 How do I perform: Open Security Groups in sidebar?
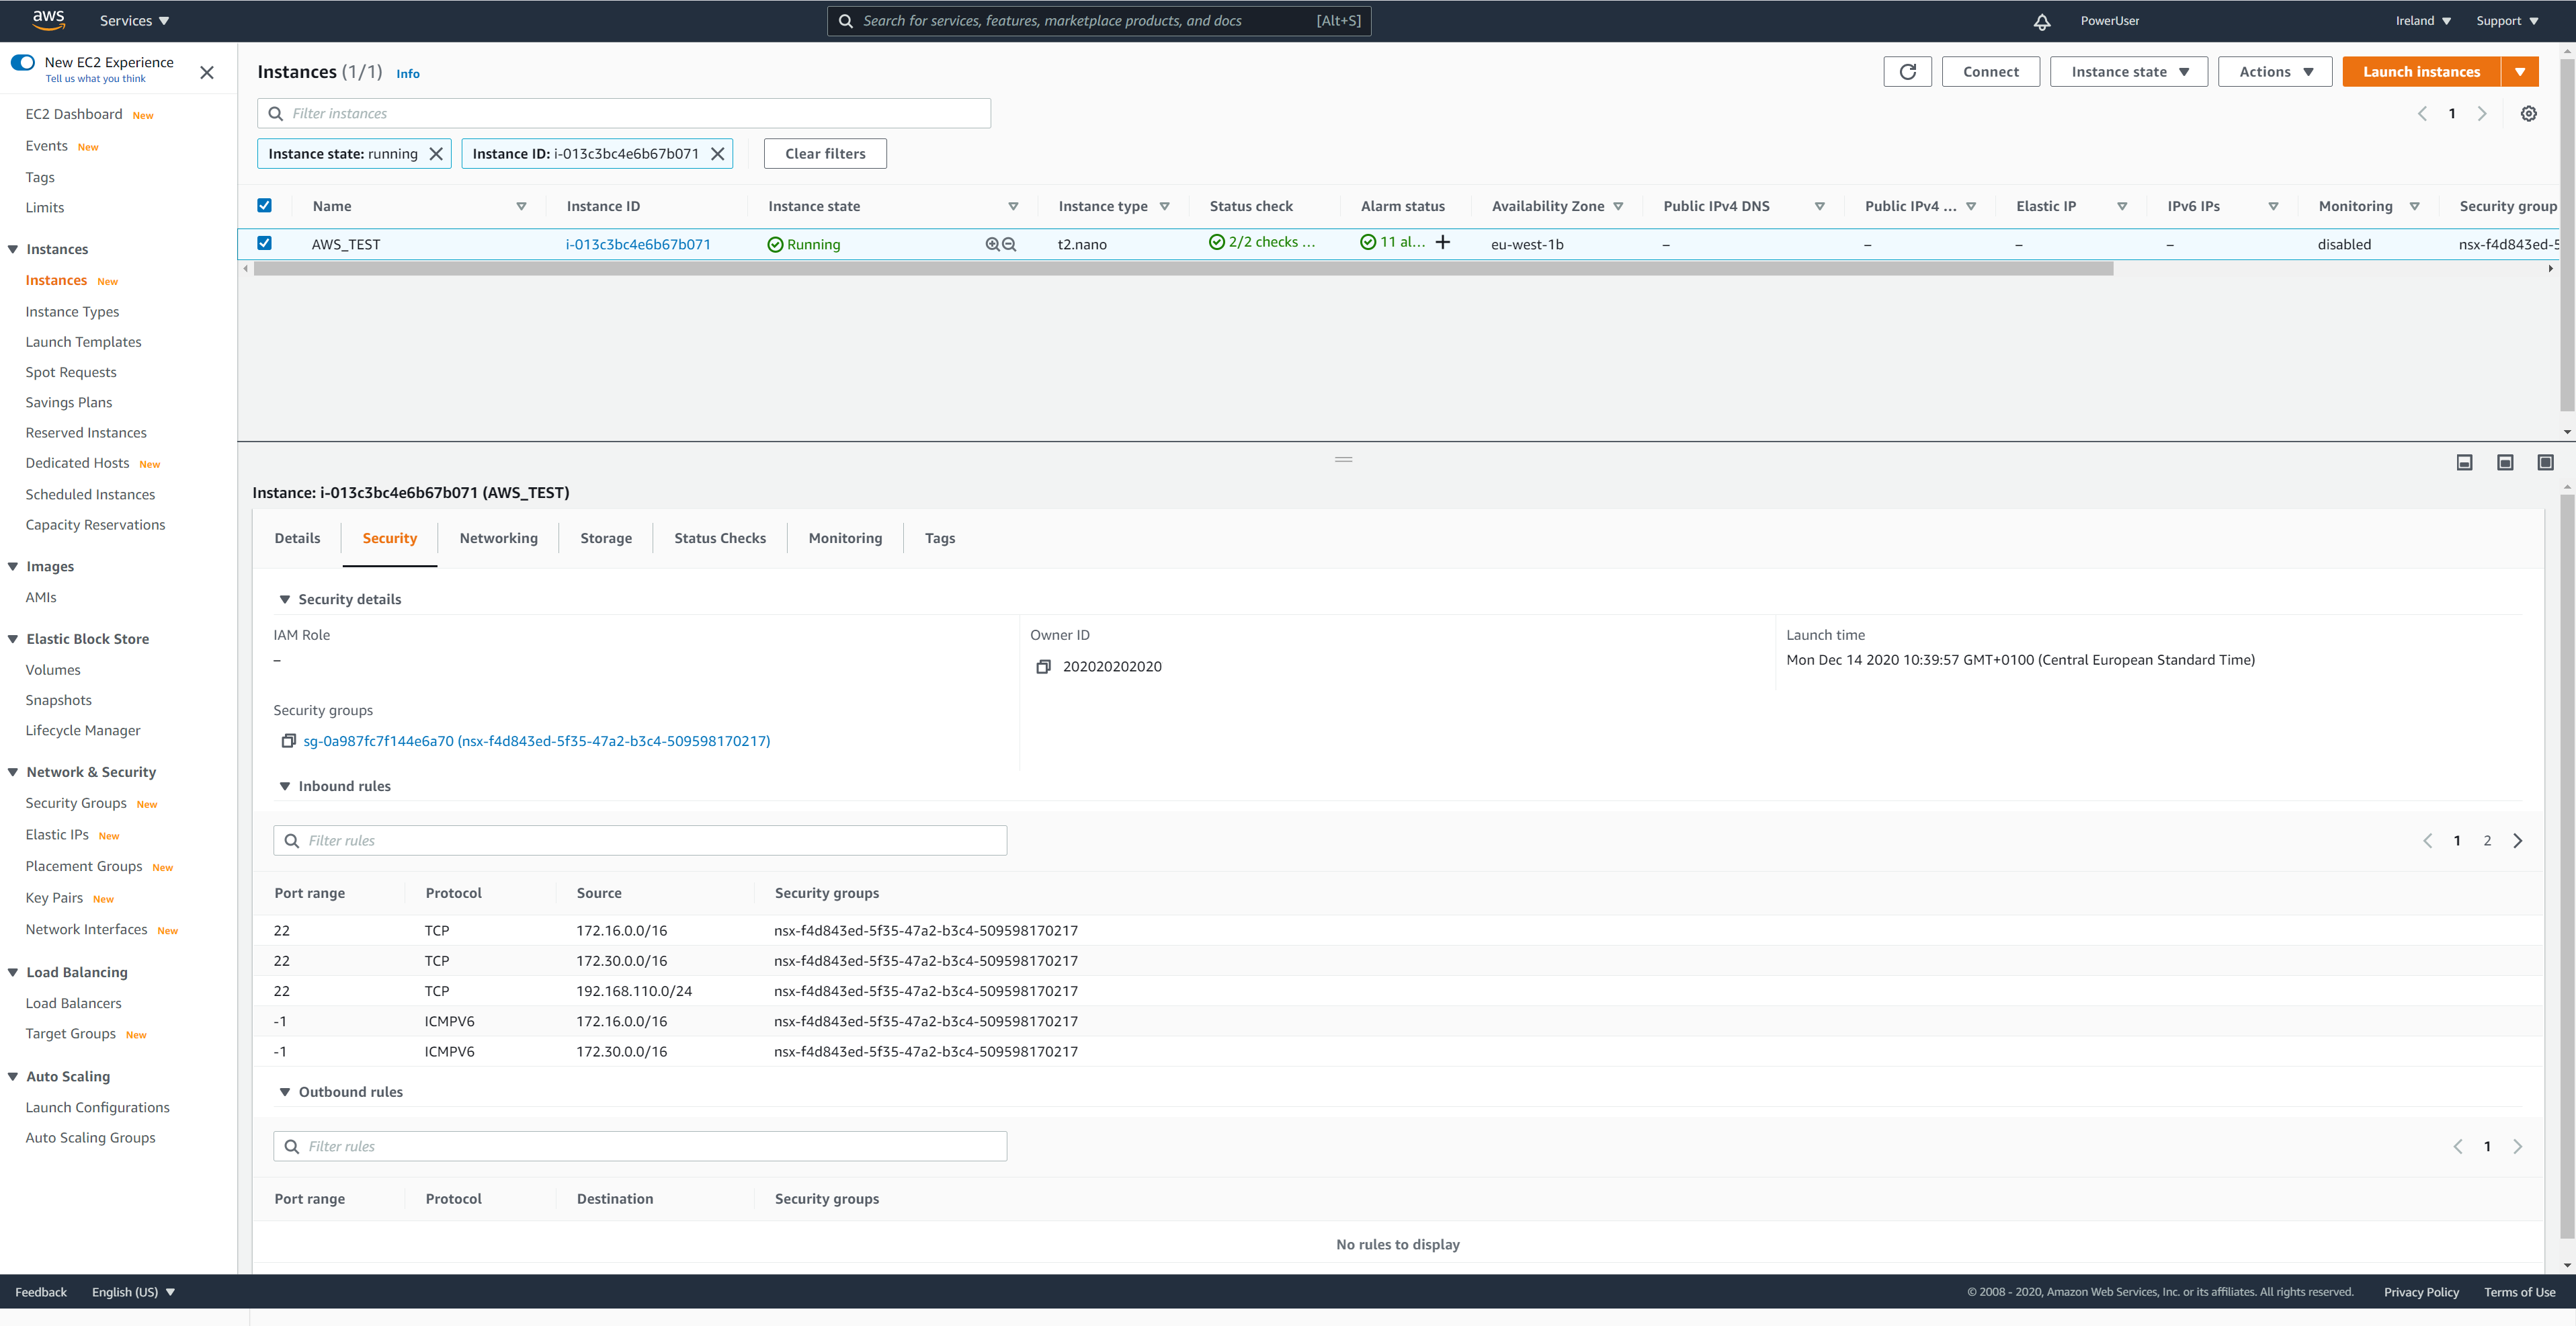point(76,804)
